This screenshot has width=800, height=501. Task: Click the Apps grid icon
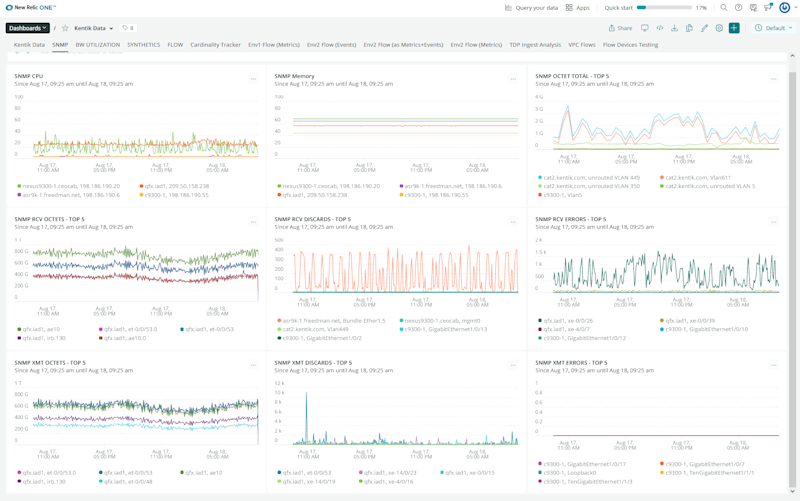[x=569, y=8]
